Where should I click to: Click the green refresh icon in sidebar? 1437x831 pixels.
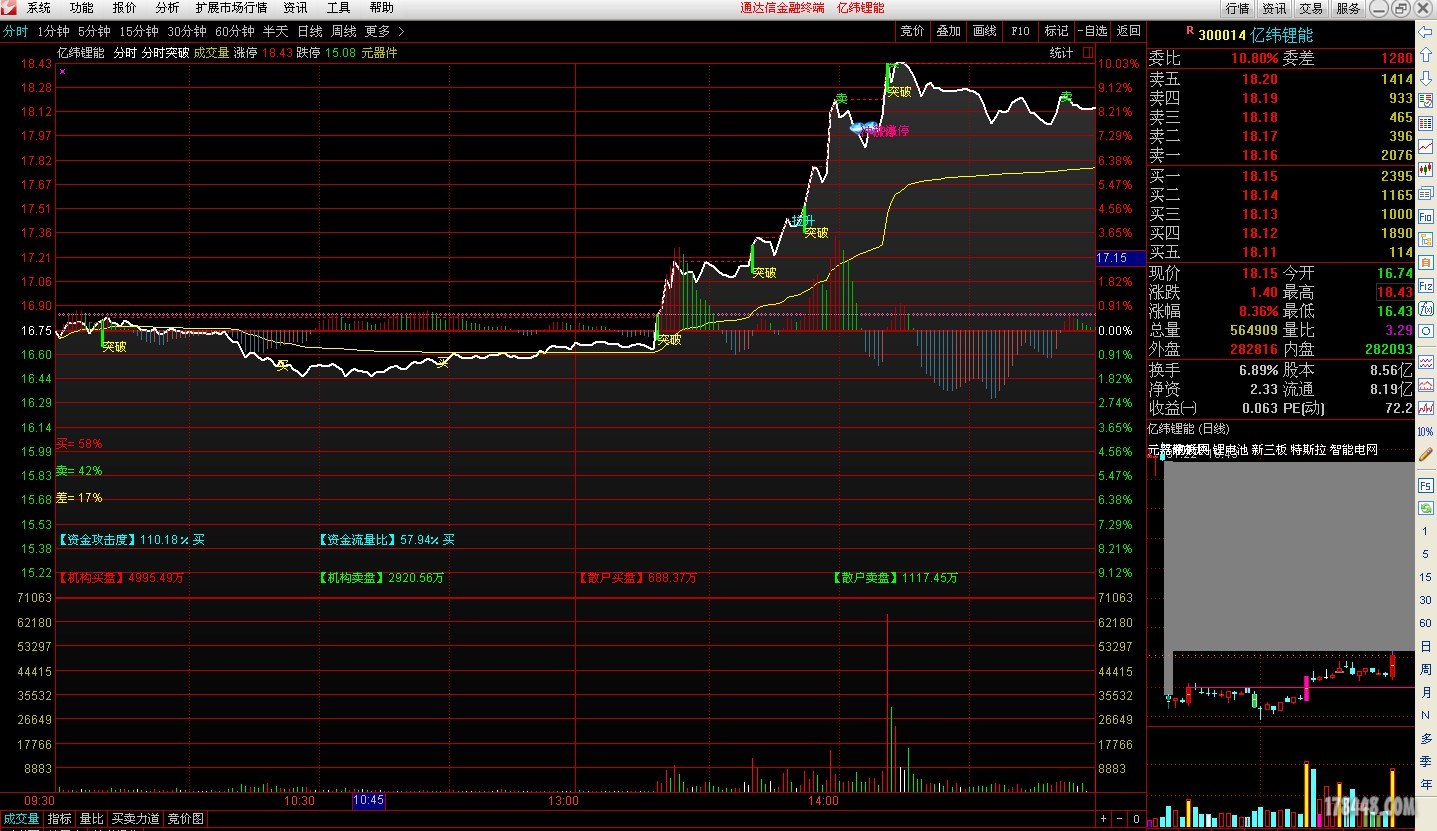[x=1426, y=508]
